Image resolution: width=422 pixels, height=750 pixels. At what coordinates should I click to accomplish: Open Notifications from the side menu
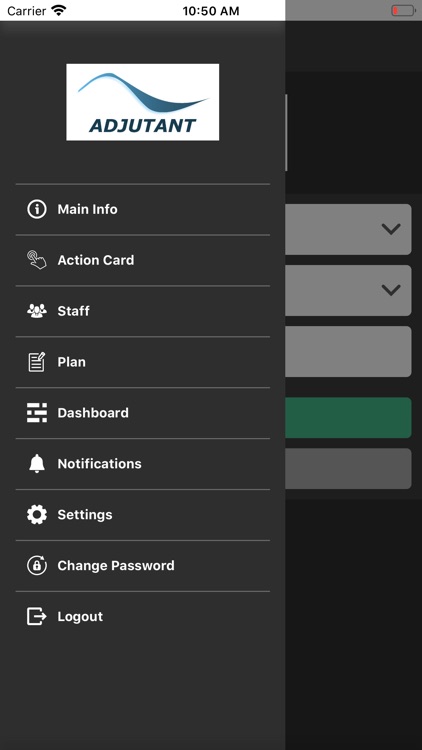[x=143, y=463]
